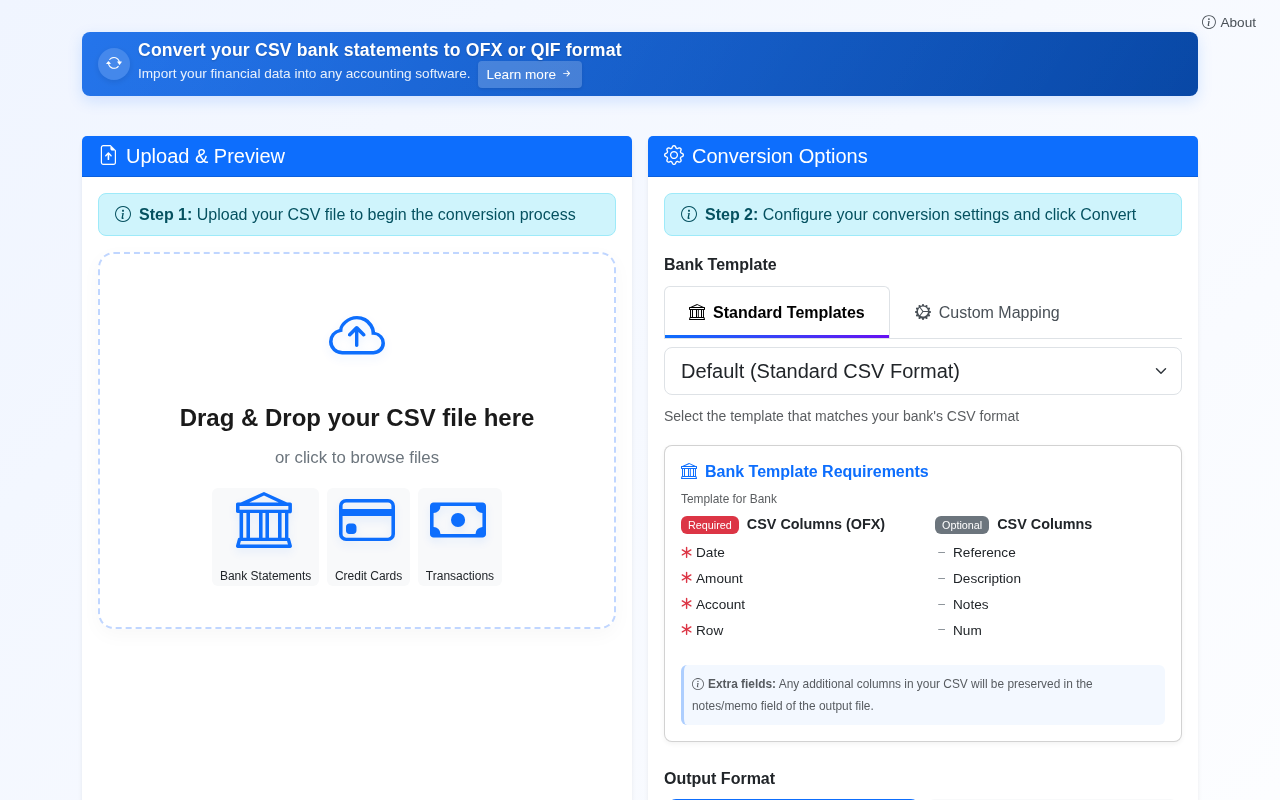
Task: Switch to the Custom Mapping tab
Action: (986, 312)
